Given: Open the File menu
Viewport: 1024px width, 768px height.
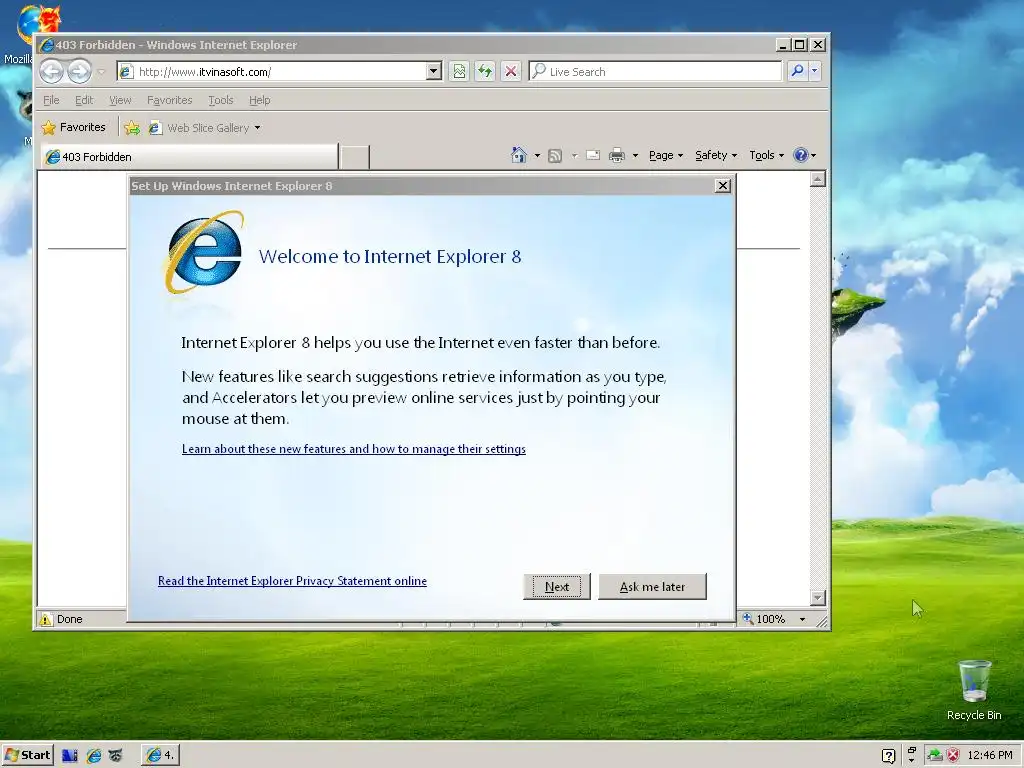Looking at the screenshot, I should click(x=51, y=100).
